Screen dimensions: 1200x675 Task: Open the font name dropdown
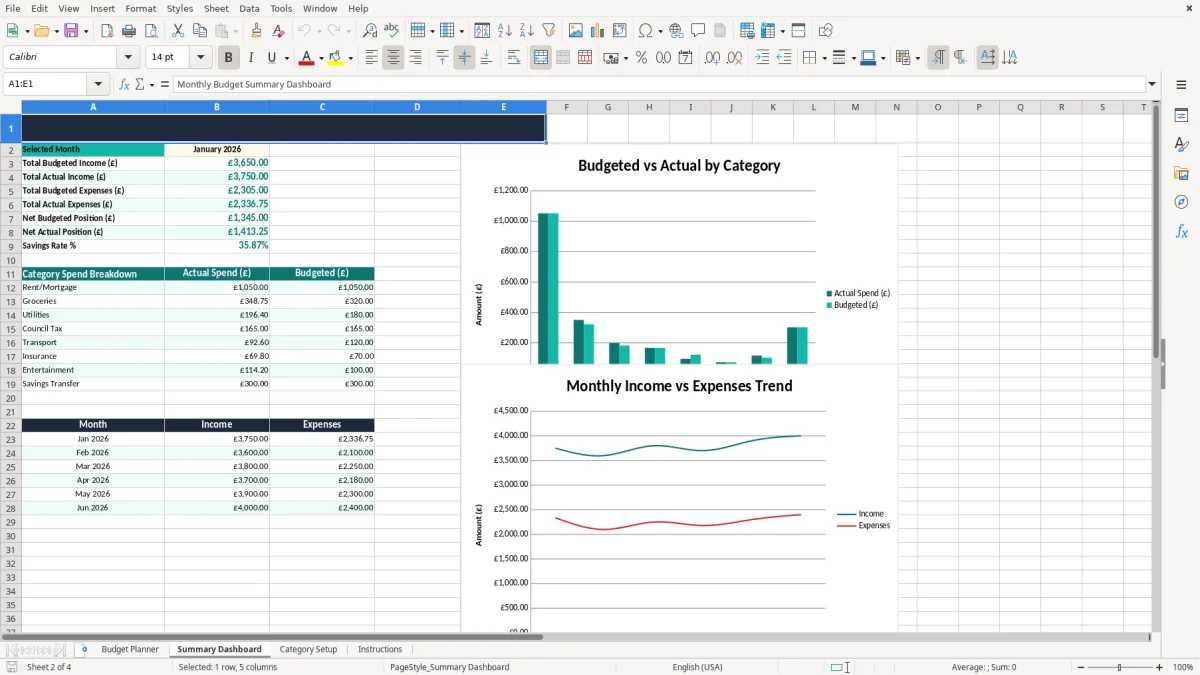[x=130, y=58]
